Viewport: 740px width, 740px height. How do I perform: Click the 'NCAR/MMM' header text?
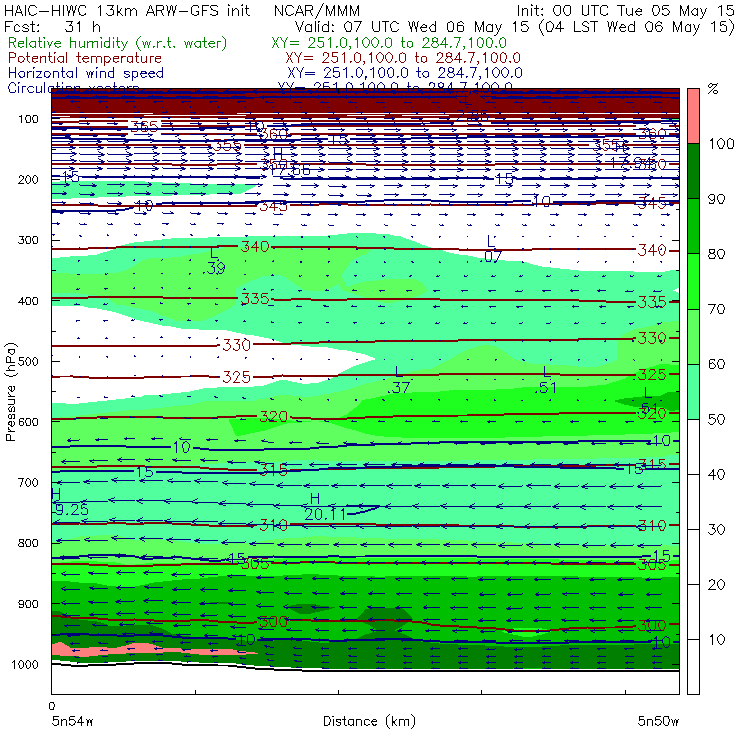pyautogui.click(x=317, y=10)
